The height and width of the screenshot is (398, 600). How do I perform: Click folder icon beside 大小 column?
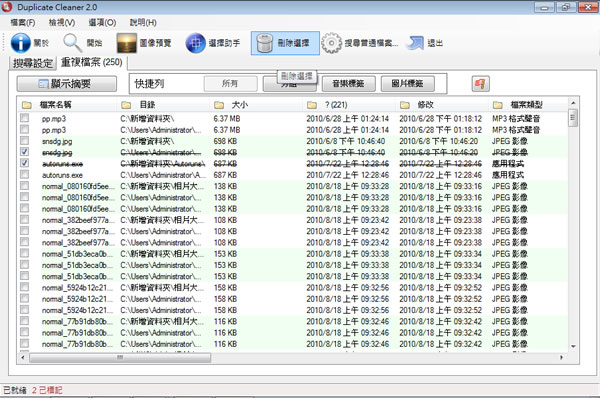[x=219, y=105]
